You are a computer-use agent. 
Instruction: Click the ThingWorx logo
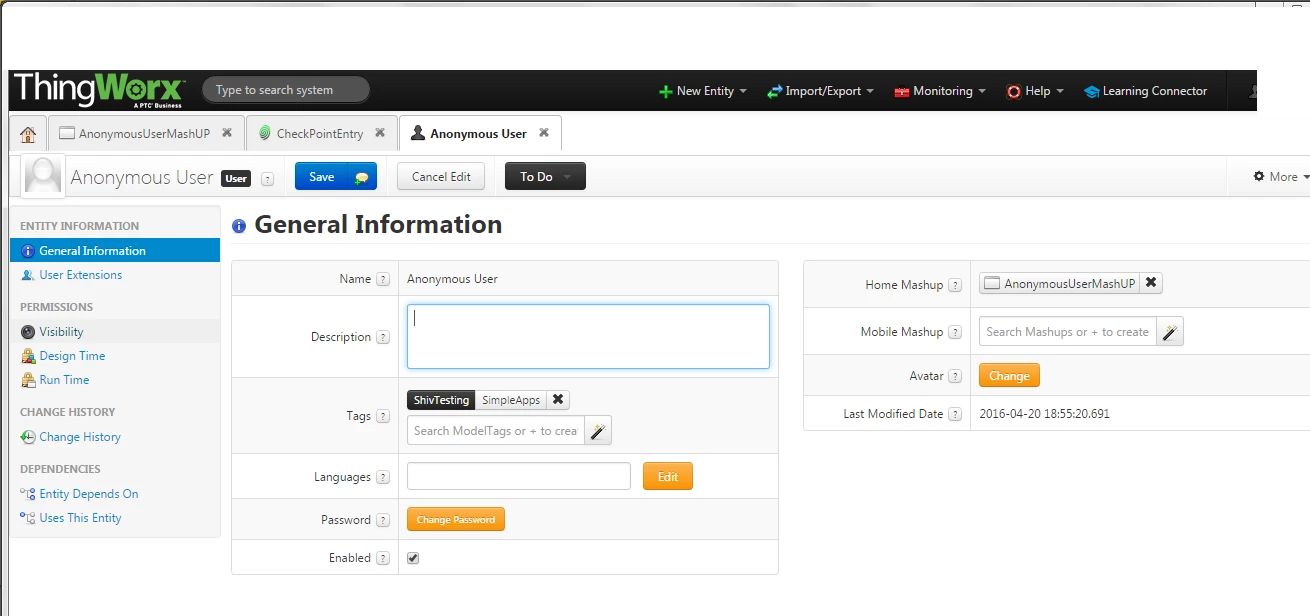click(x=98, y=90)
